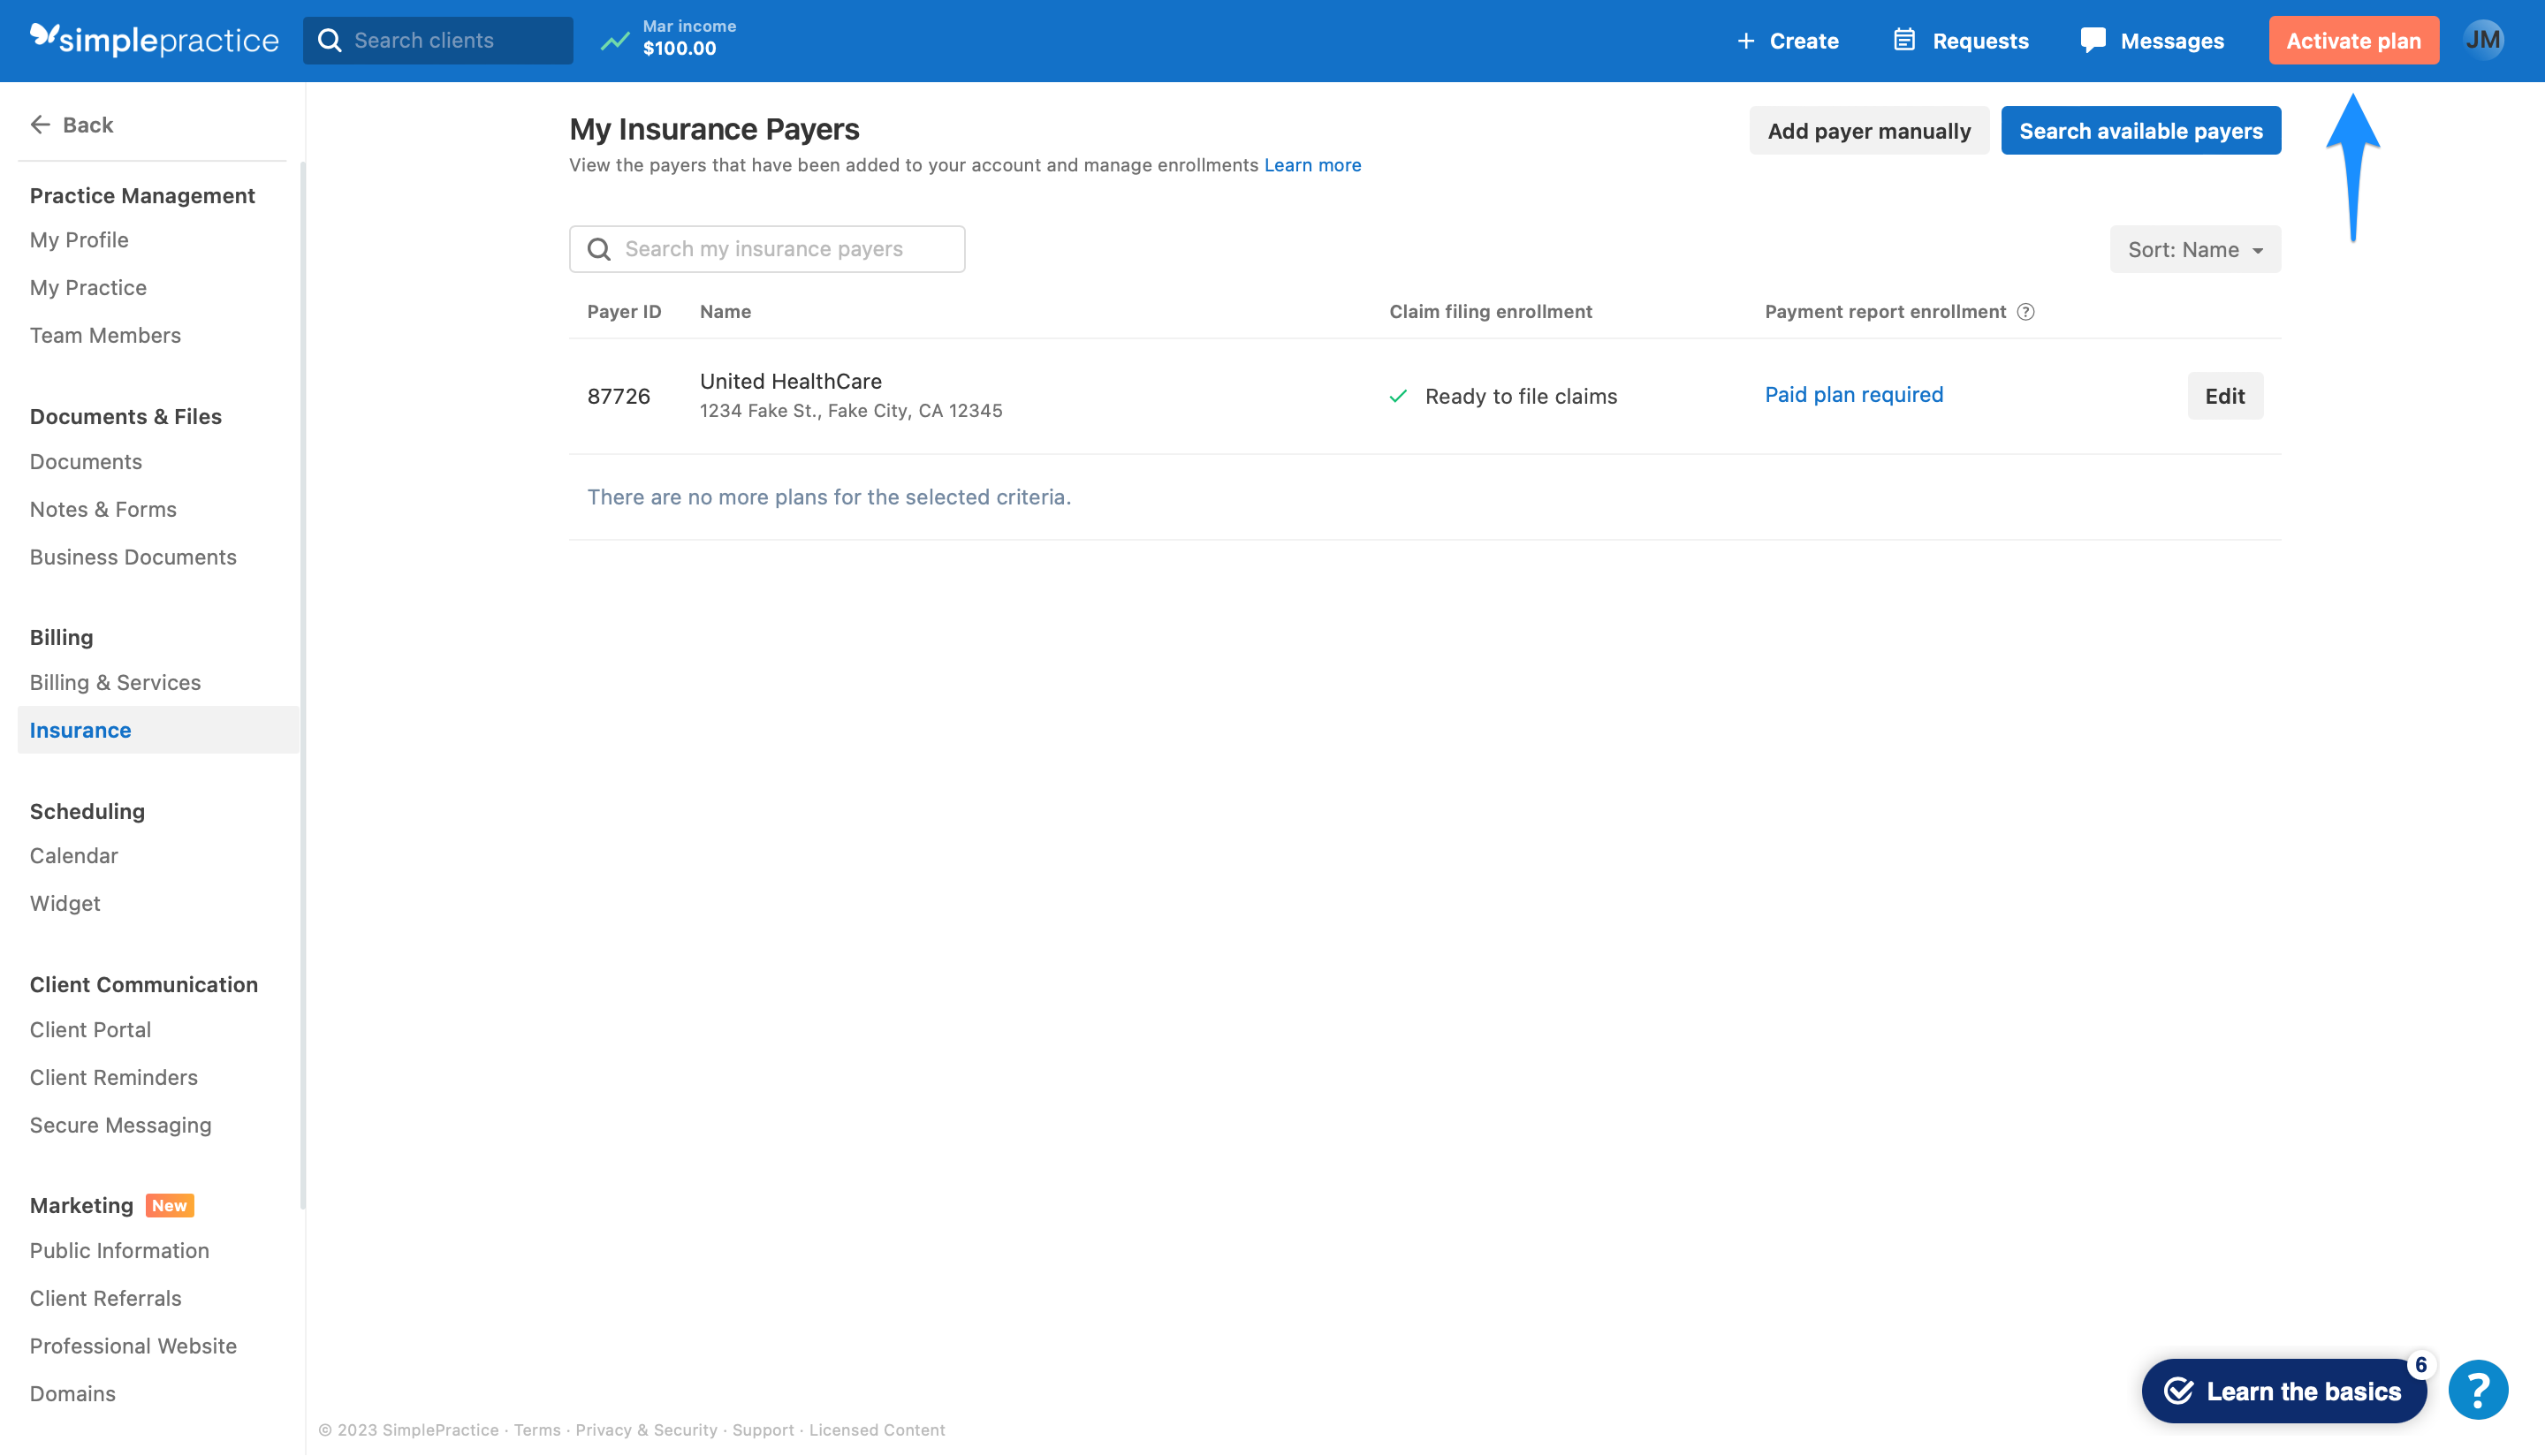Viewport: 2545px width, 1456px height.
Task: Click the SimplePractice logo
Action: (154, 40)
